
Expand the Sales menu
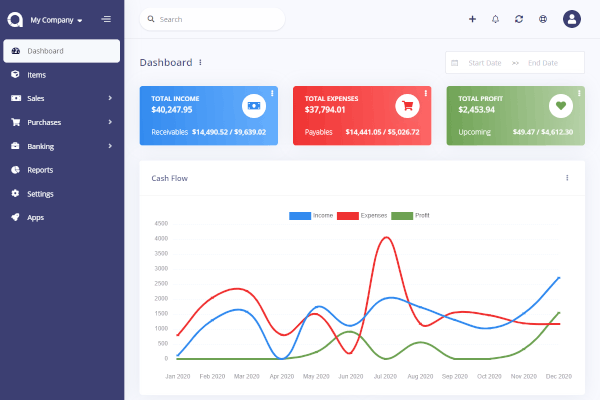pos(61,98)
